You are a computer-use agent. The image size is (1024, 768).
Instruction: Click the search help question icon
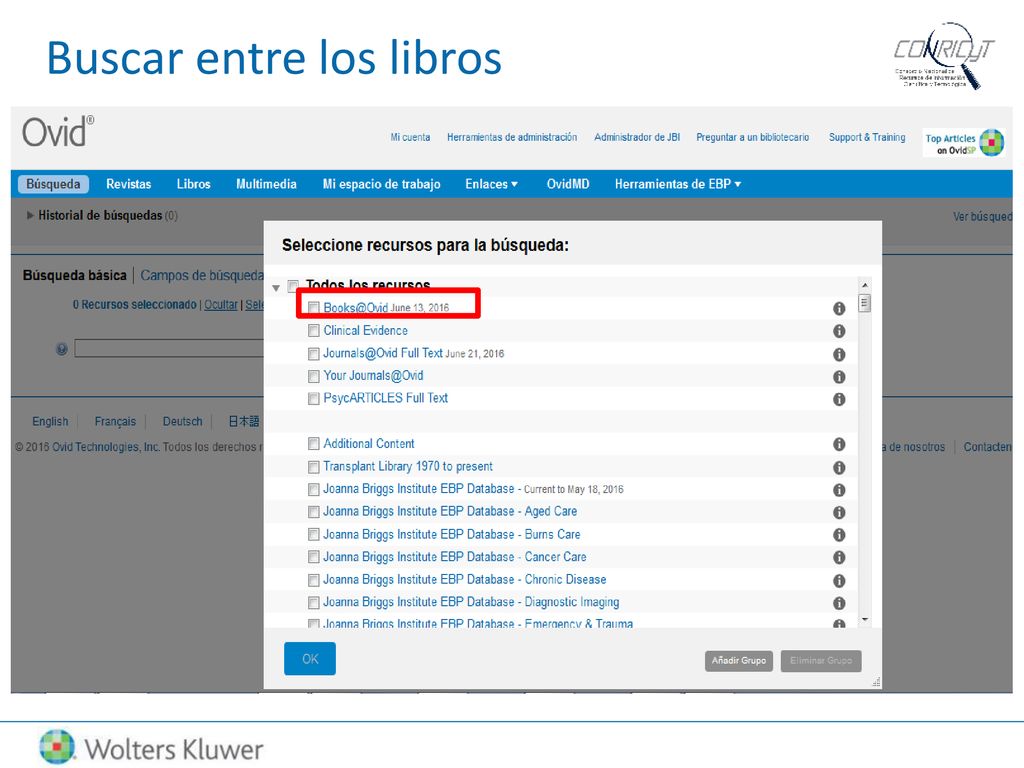click(61, 349)
